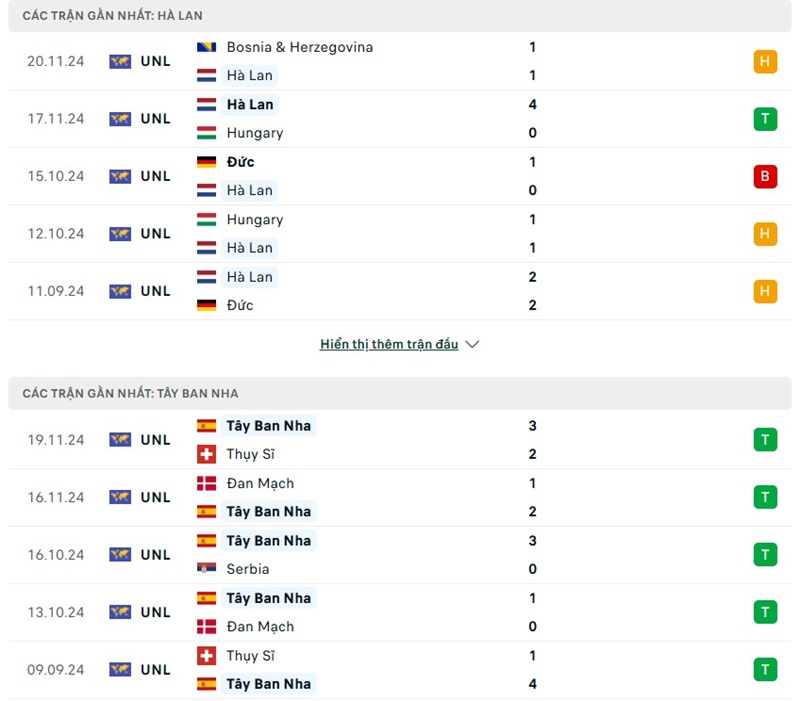
Task: Open the Hiển thị thêm trận đấu link
Action: pos(389,344)
